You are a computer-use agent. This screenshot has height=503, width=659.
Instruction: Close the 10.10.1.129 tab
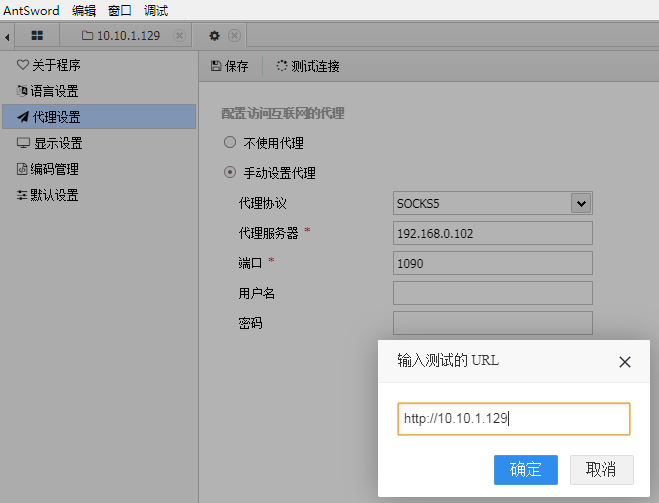(179, 36)
